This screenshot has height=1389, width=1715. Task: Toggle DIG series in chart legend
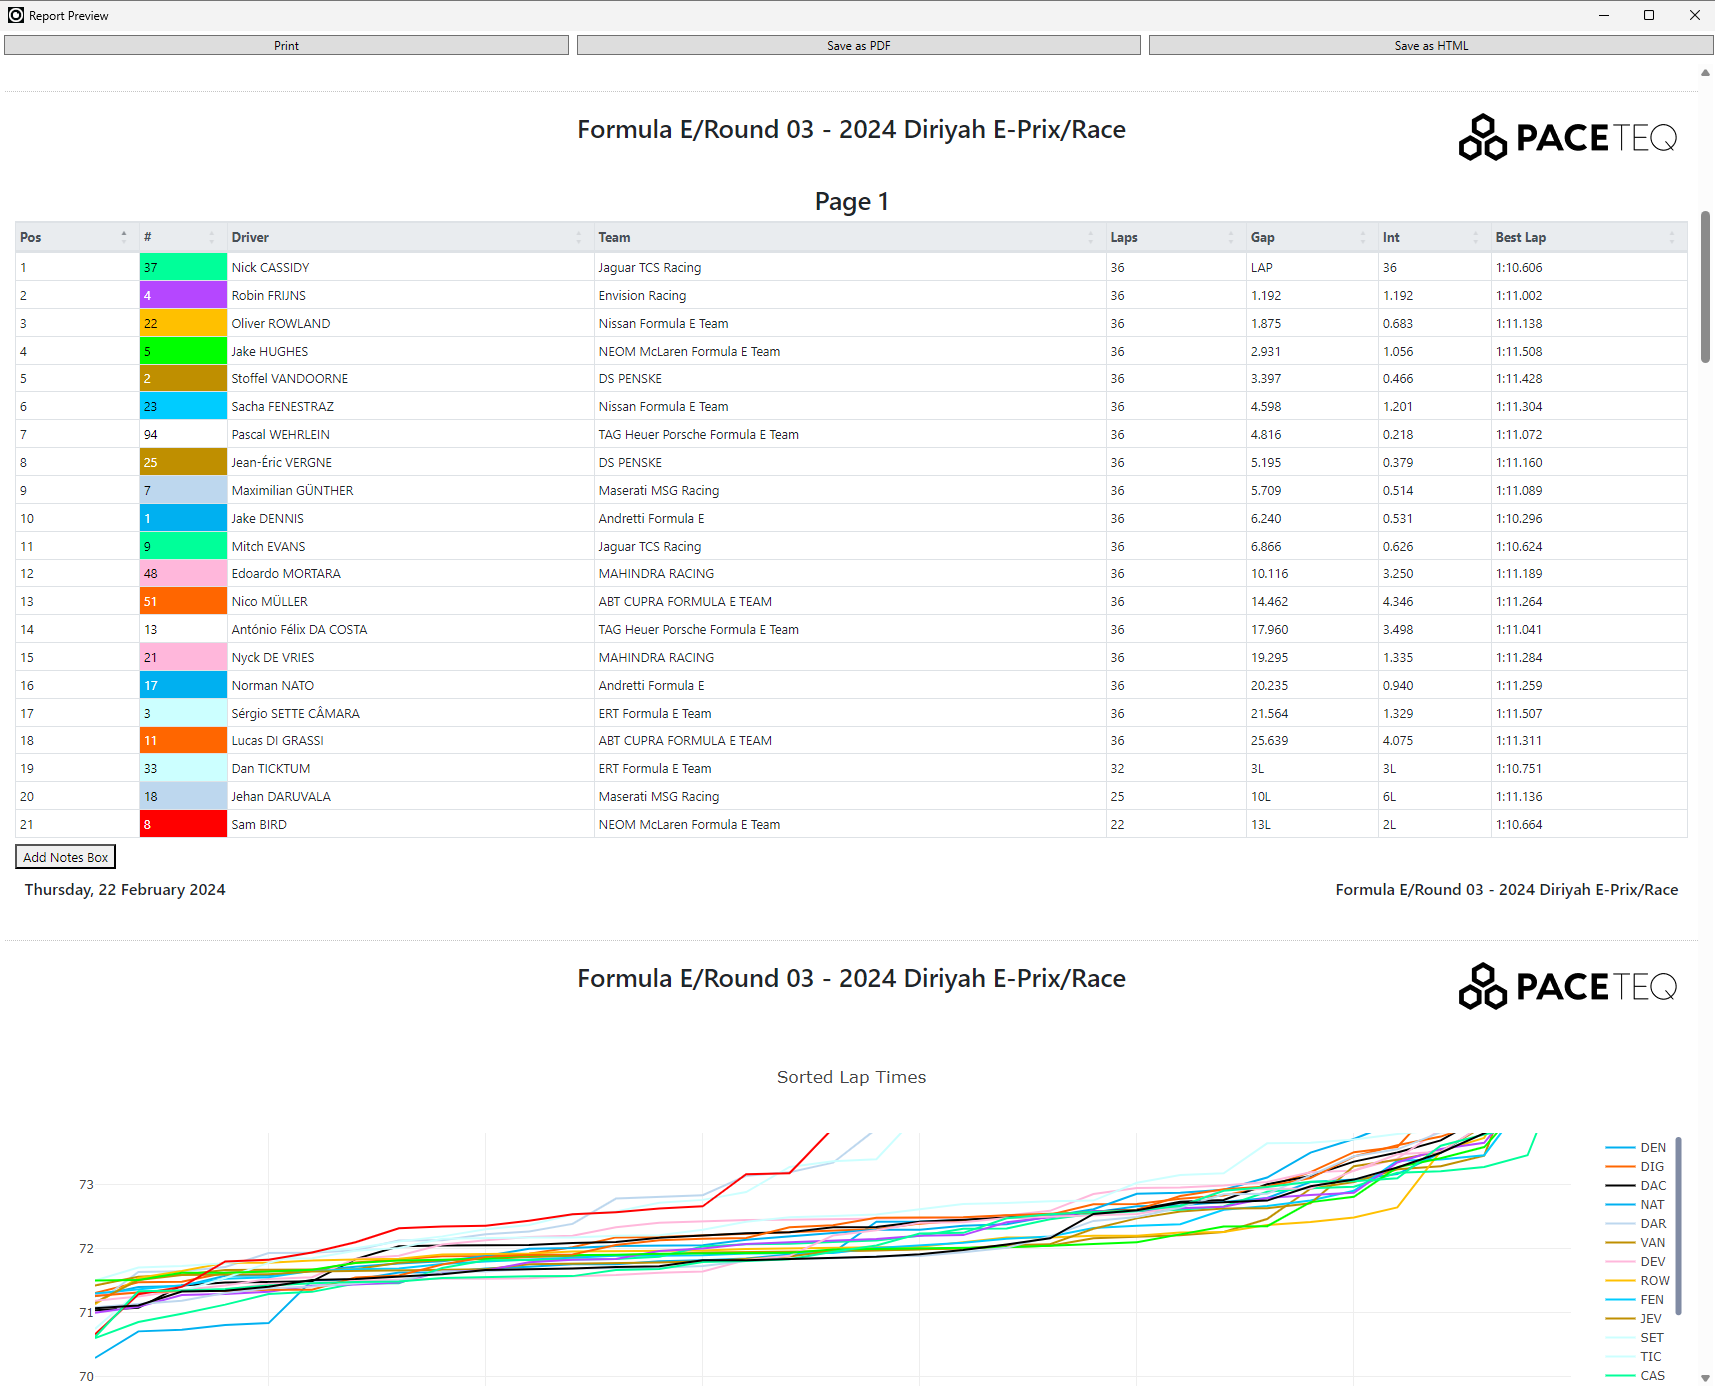coord(1635,1167)
